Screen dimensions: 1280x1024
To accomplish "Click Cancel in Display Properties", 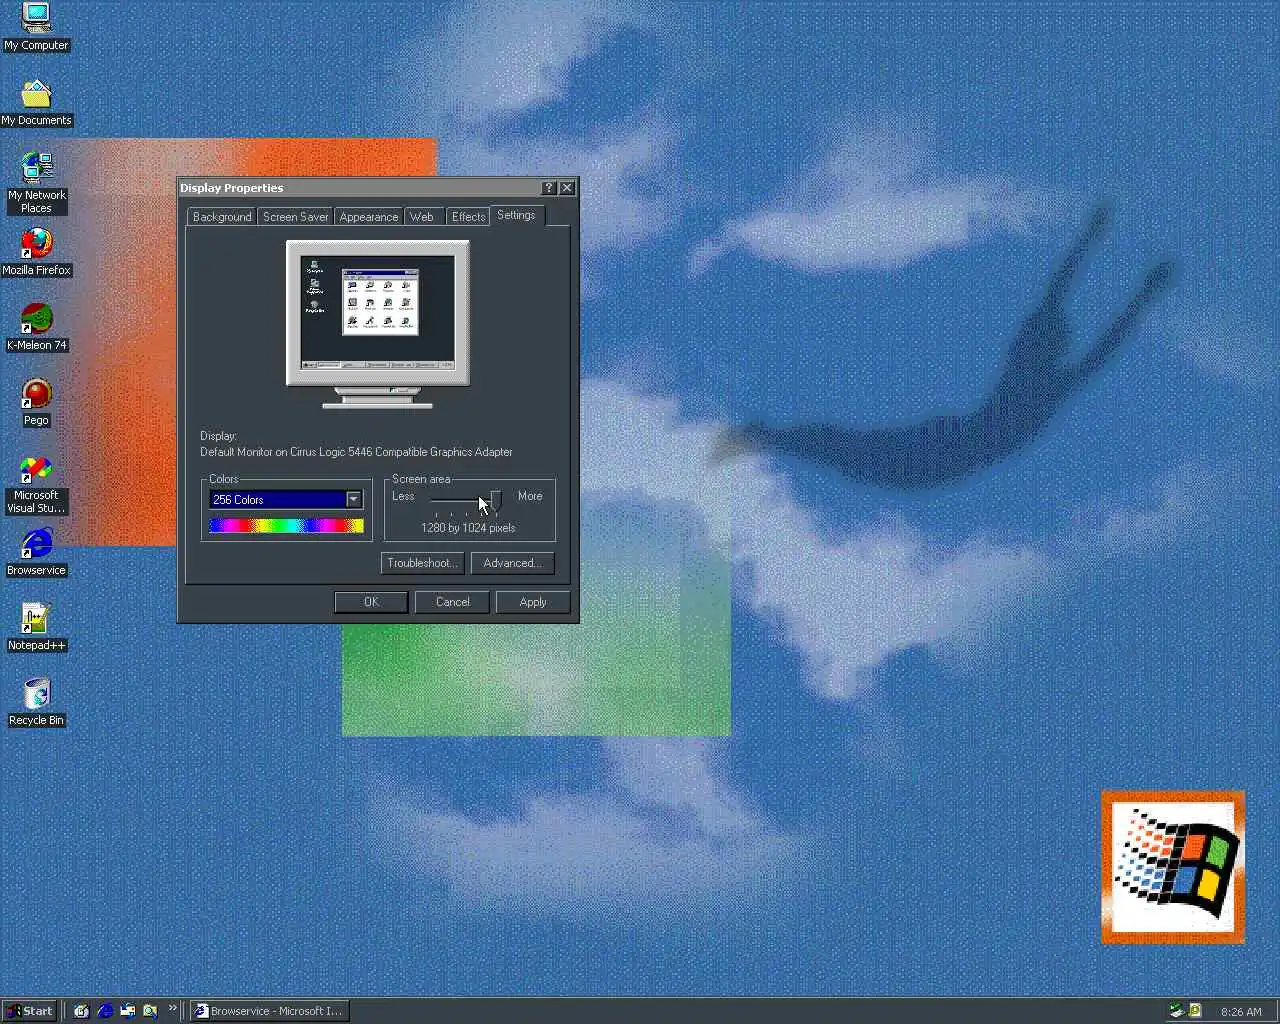I will tap(452, 602).
